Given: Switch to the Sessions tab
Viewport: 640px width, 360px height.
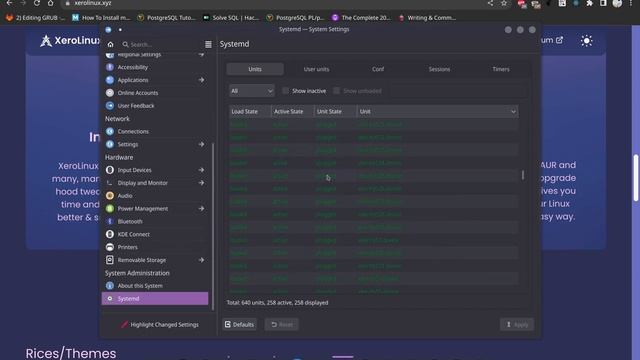Looking at the screenshot, I should [439, 69].
